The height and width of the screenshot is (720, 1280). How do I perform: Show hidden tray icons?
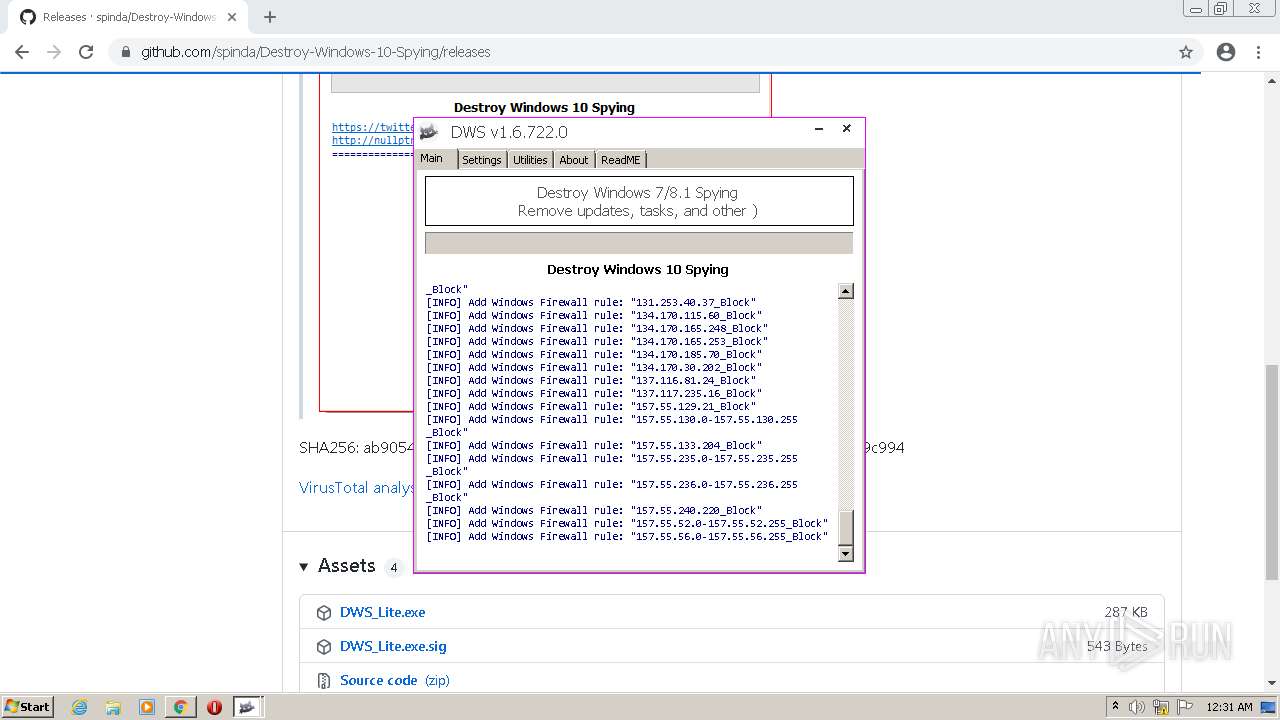point(1115,707)
